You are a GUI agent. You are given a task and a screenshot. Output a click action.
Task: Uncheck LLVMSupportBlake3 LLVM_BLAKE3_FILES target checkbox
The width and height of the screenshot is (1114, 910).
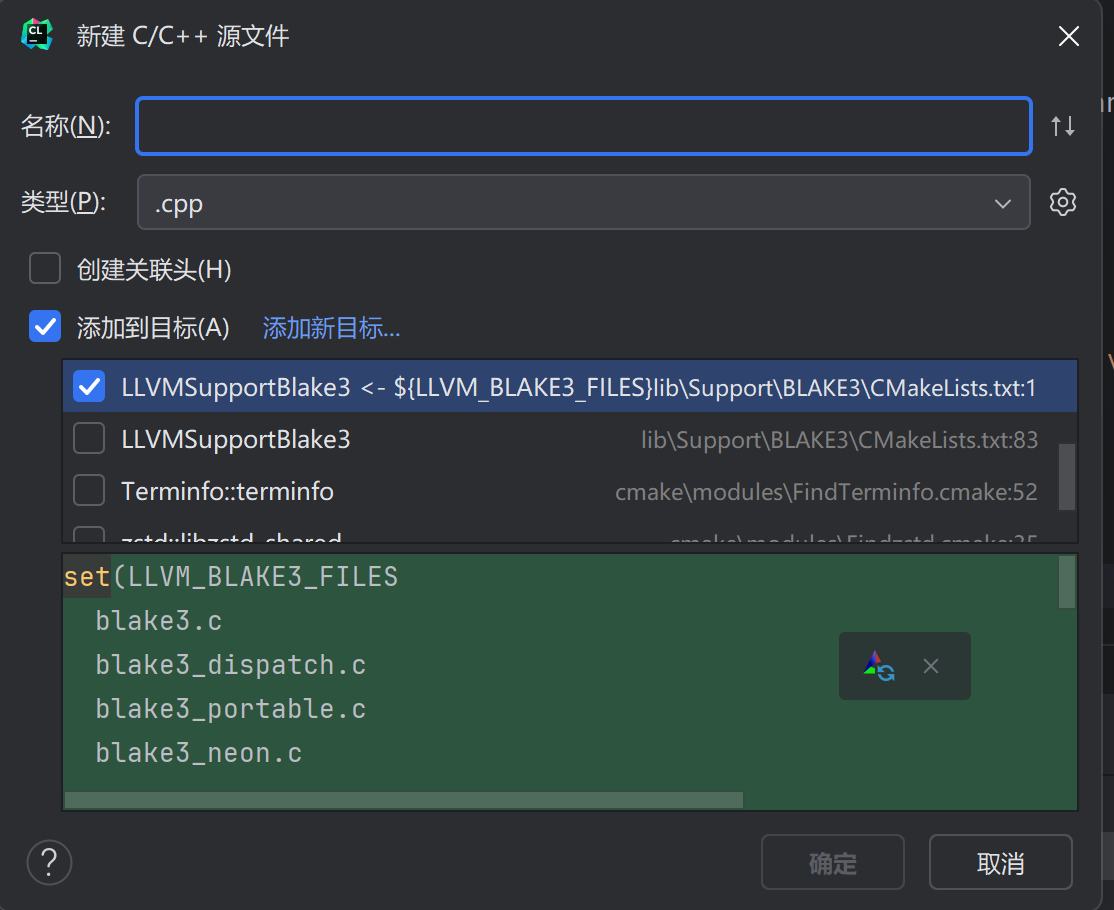click(x=89, y=386)
